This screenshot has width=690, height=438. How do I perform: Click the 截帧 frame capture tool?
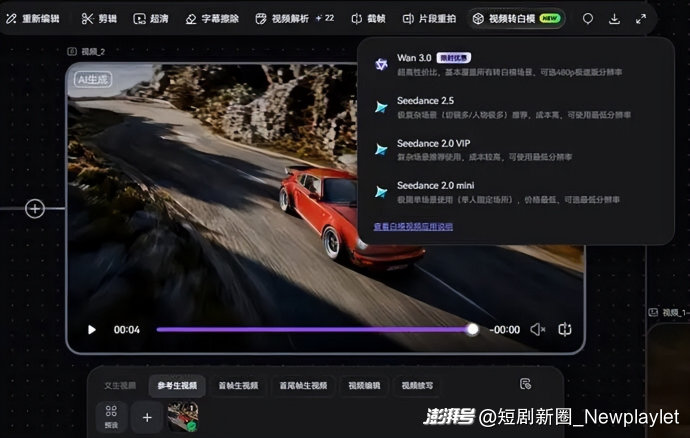click(368, 18)
